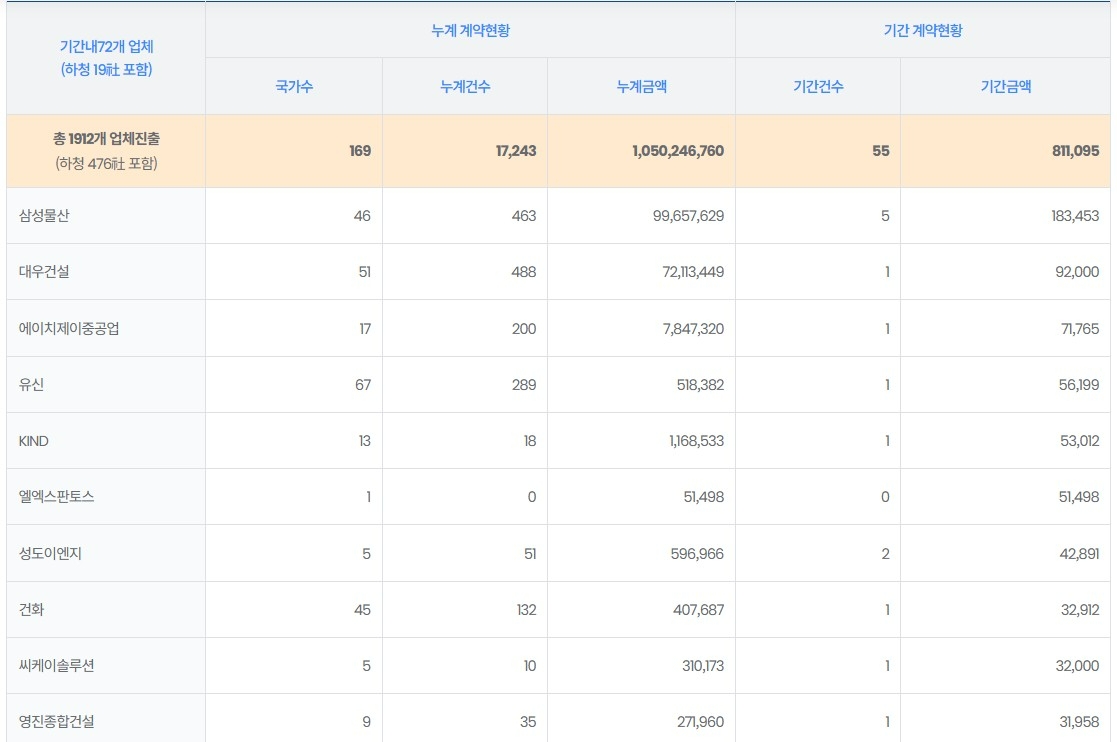
Task: Click the 기간내72개 업체 header cell
Action: (x=106, y=57)
